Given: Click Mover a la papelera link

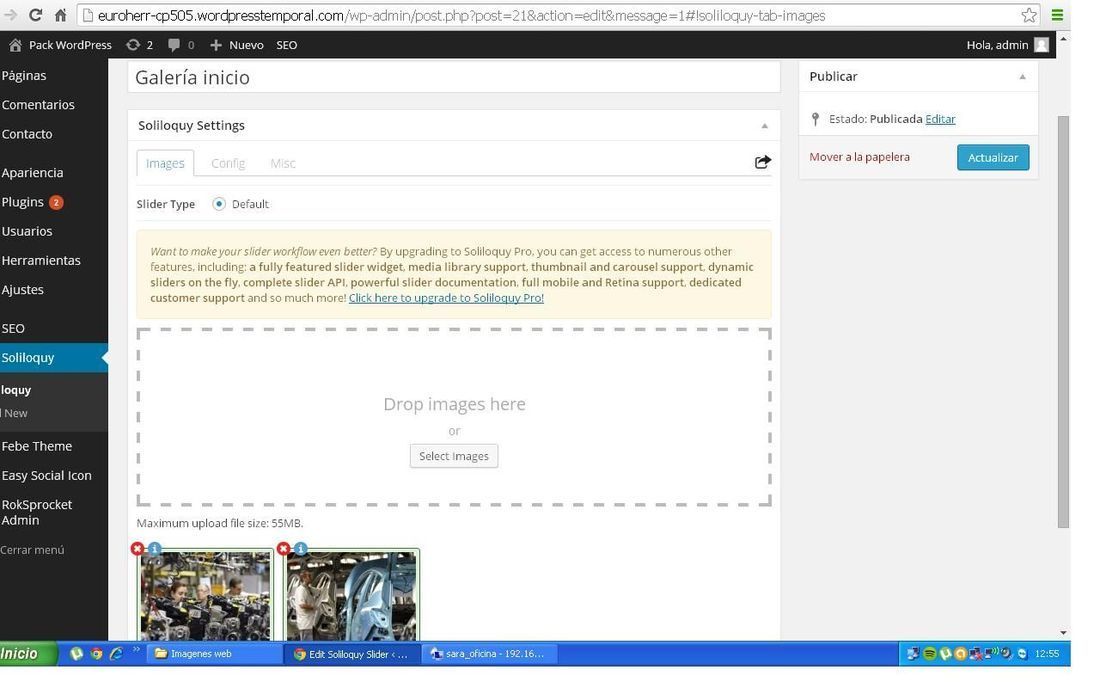Looking at the screenshot, I should 859,157.
